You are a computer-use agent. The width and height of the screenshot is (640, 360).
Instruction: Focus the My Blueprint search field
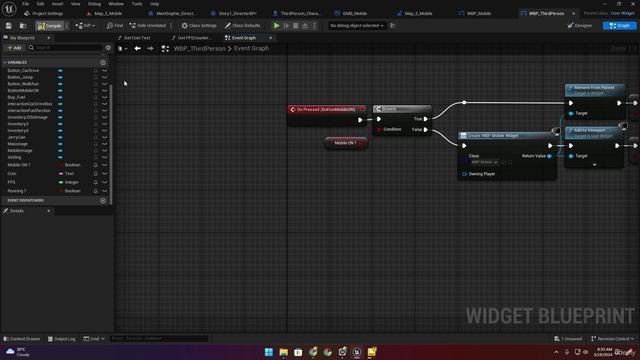pos(65,48)
